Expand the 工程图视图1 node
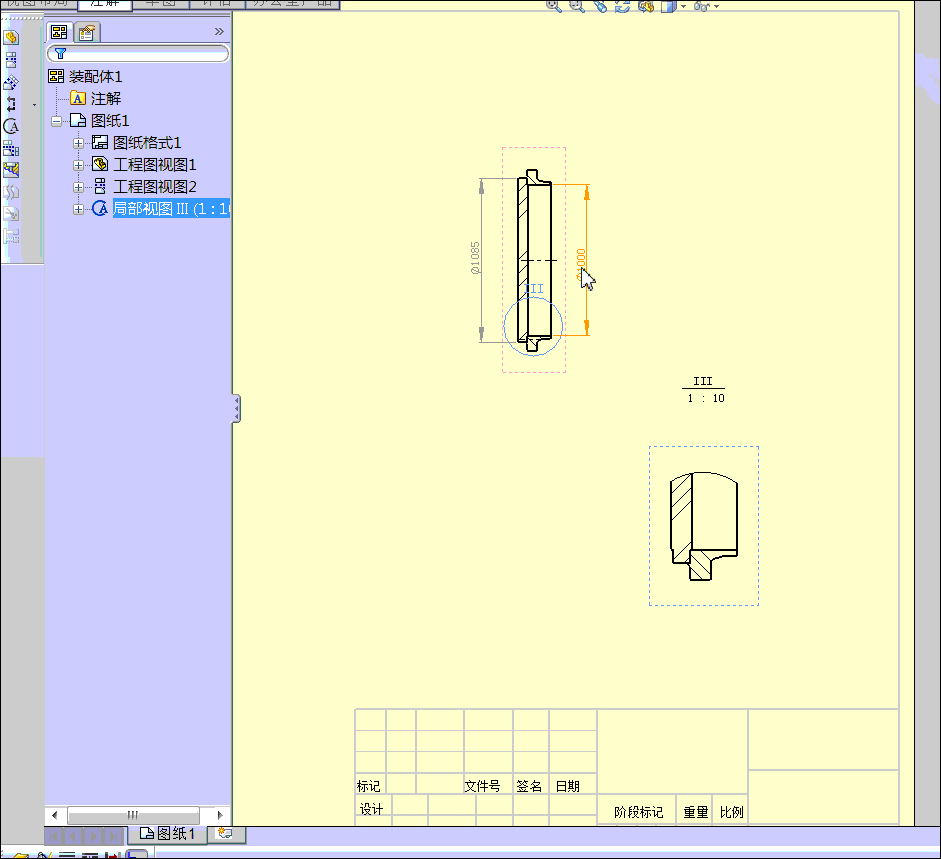The image size is (941, 859). tap(78, 165)
